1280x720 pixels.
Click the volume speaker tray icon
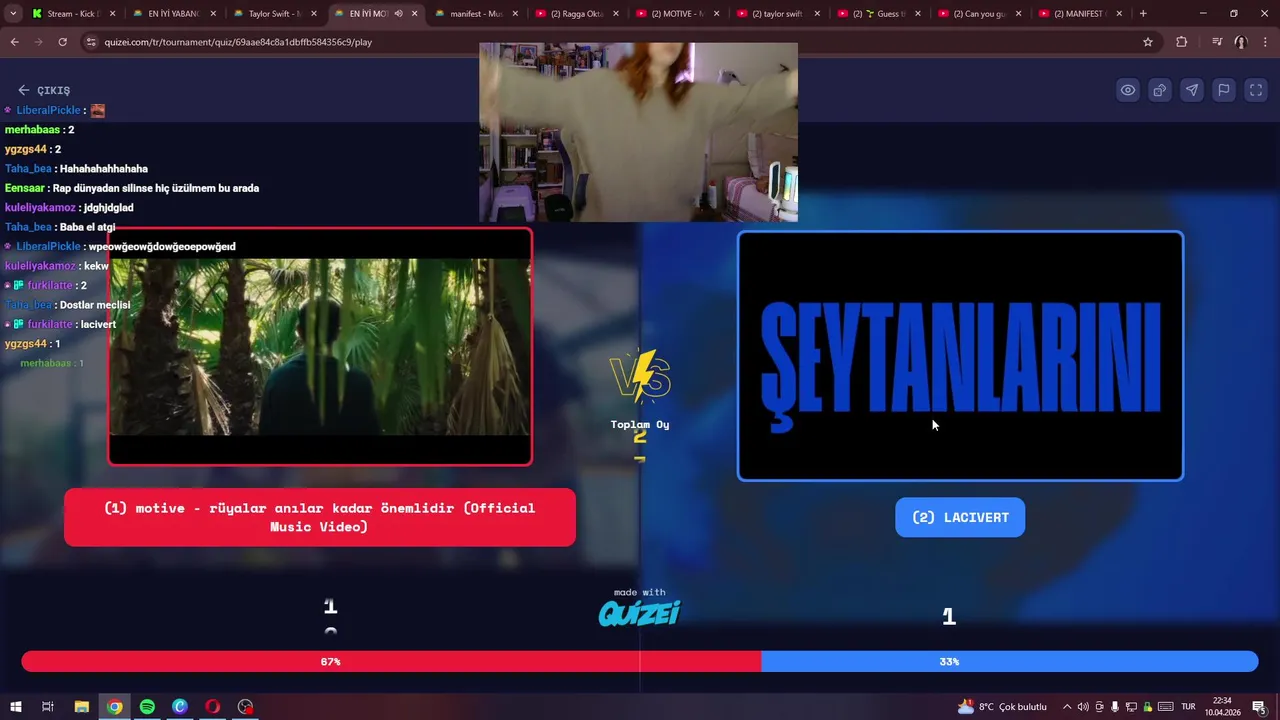click(x=1083, y=707)
